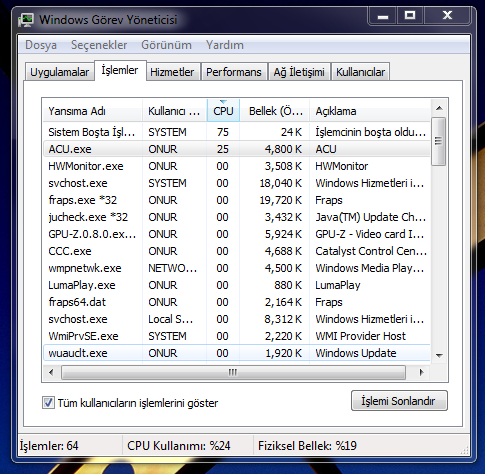Viewport: 488px width, 476px height.
Task: Click the horizontal scrollbar right arrow
Action: pyautogui.click(x=422, y=372)
